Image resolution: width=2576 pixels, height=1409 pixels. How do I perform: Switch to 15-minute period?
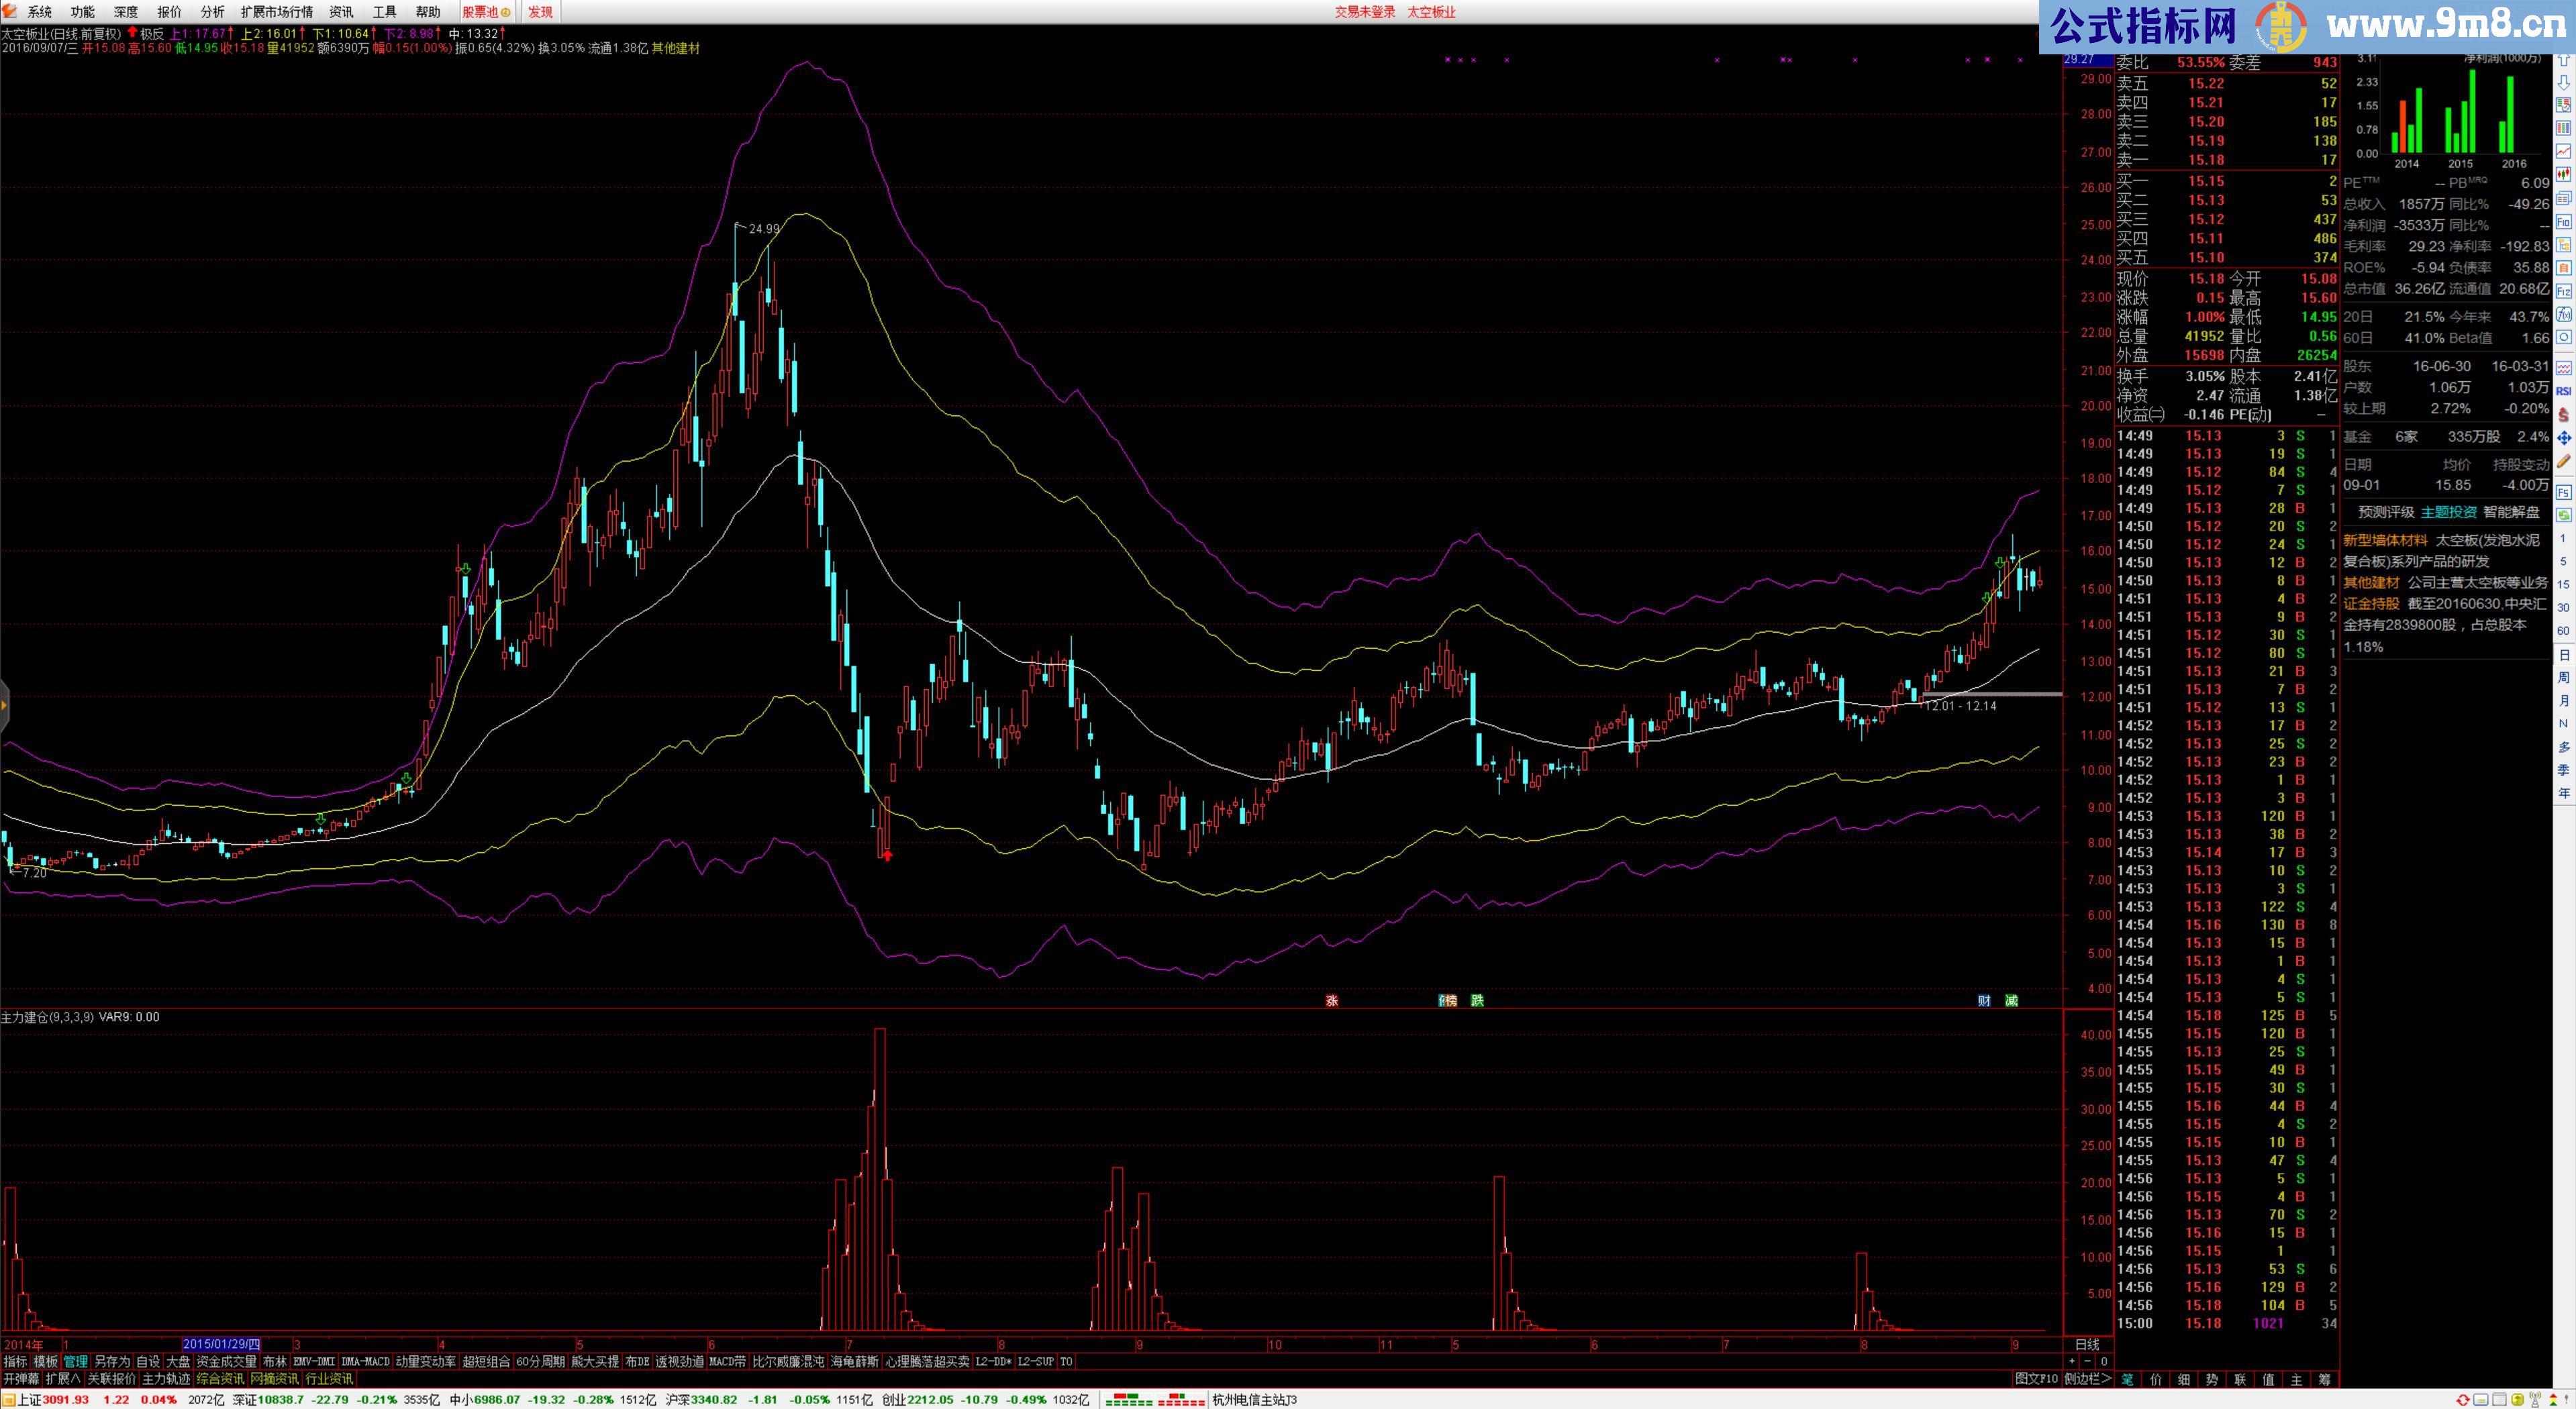2563,584
